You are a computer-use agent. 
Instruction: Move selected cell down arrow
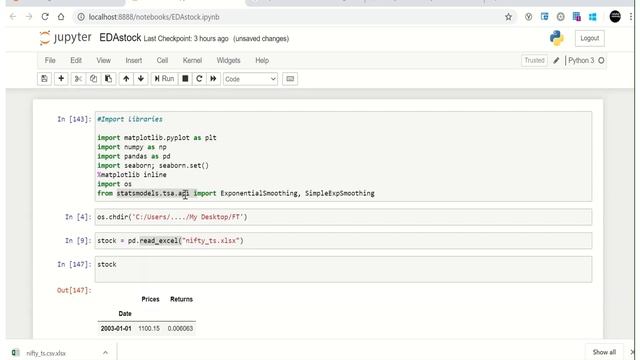pyautogui.click(x=141, y=79)
